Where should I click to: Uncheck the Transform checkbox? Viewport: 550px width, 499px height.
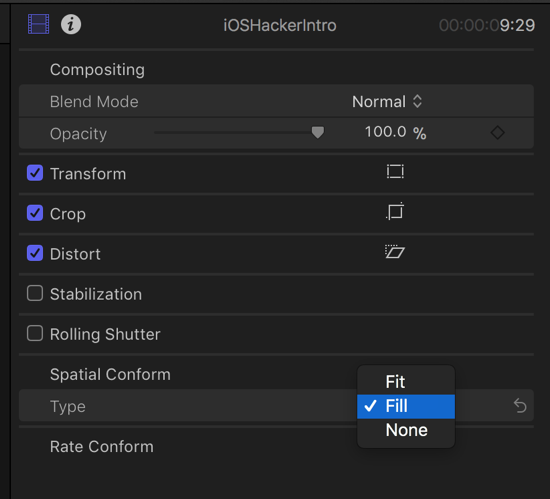pos(35,173)
